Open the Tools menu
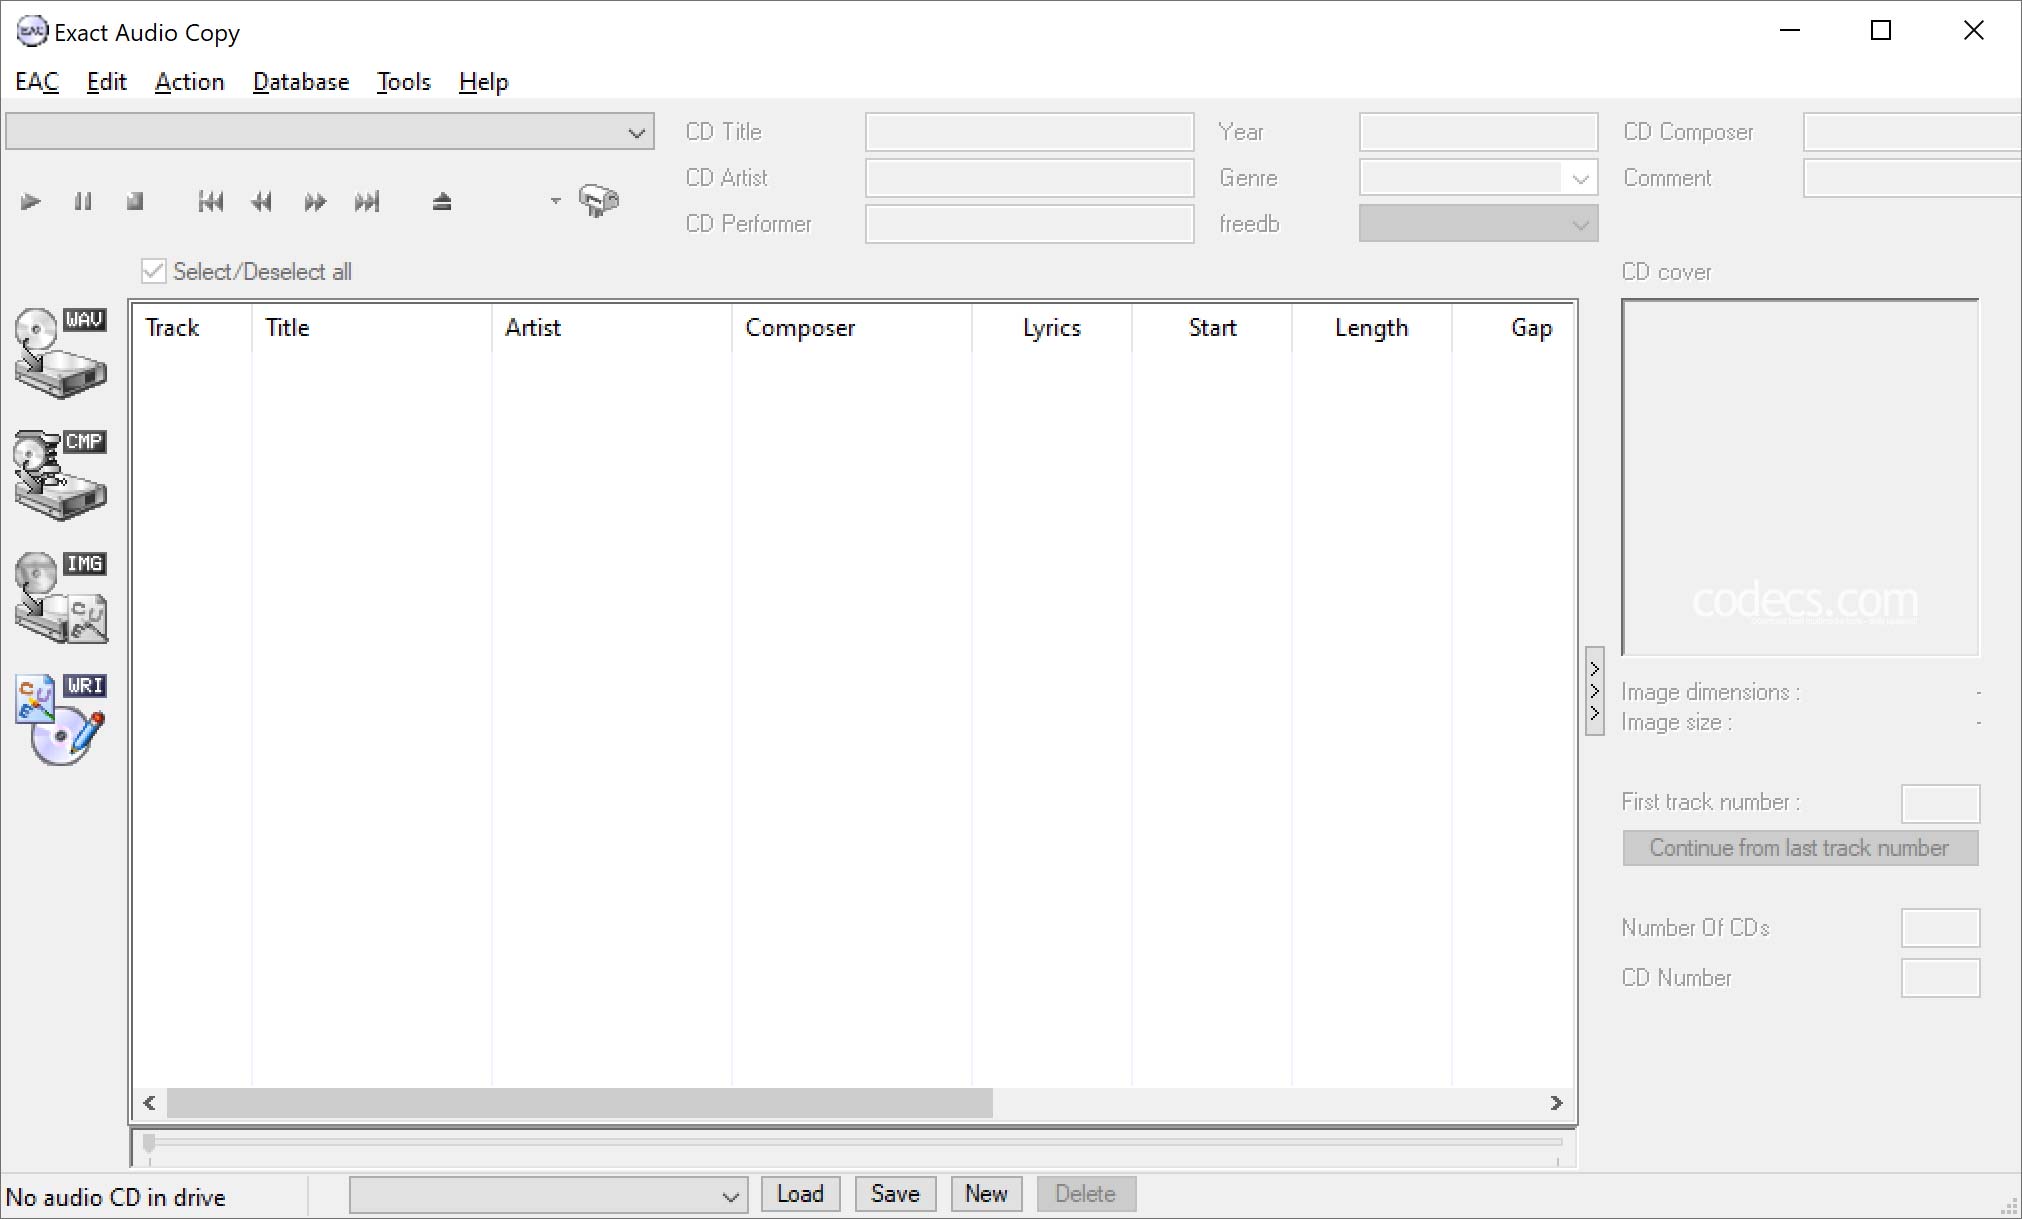This screenshot has height=1219, width=2022. [403, 82]
